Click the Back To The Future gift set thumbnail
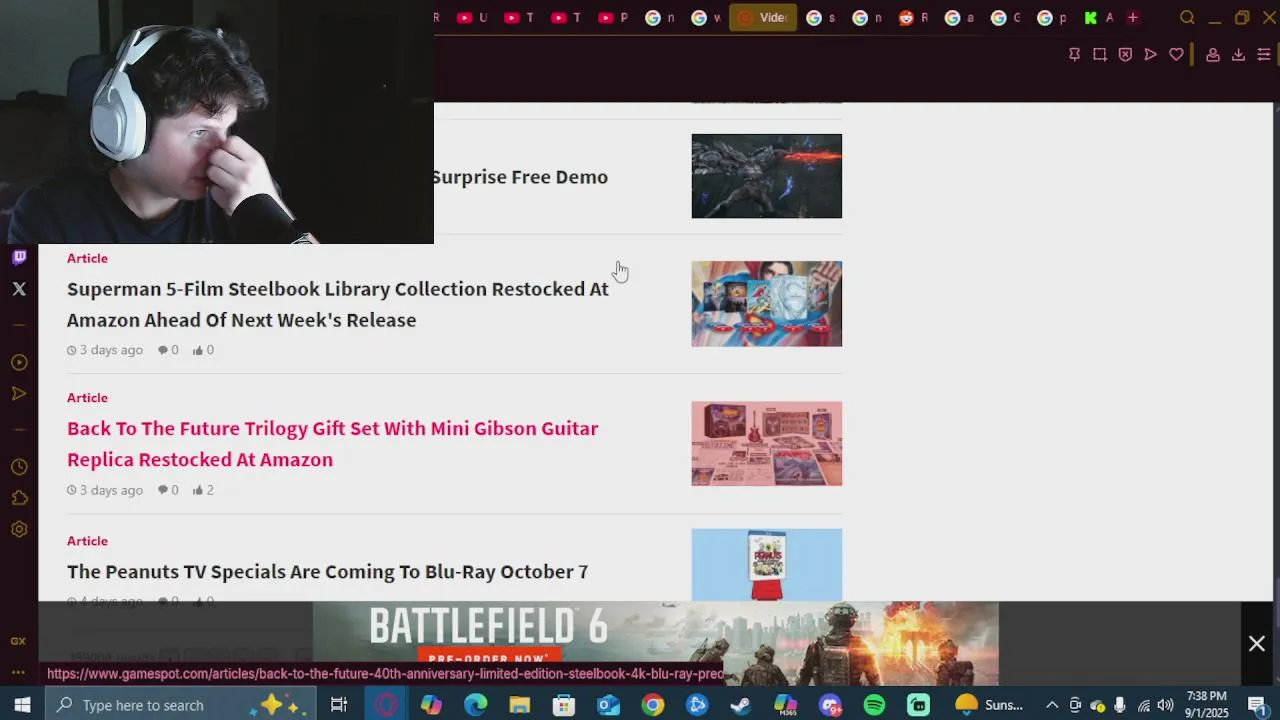Viewport: 1280px width, 720px height. (767, 444)
